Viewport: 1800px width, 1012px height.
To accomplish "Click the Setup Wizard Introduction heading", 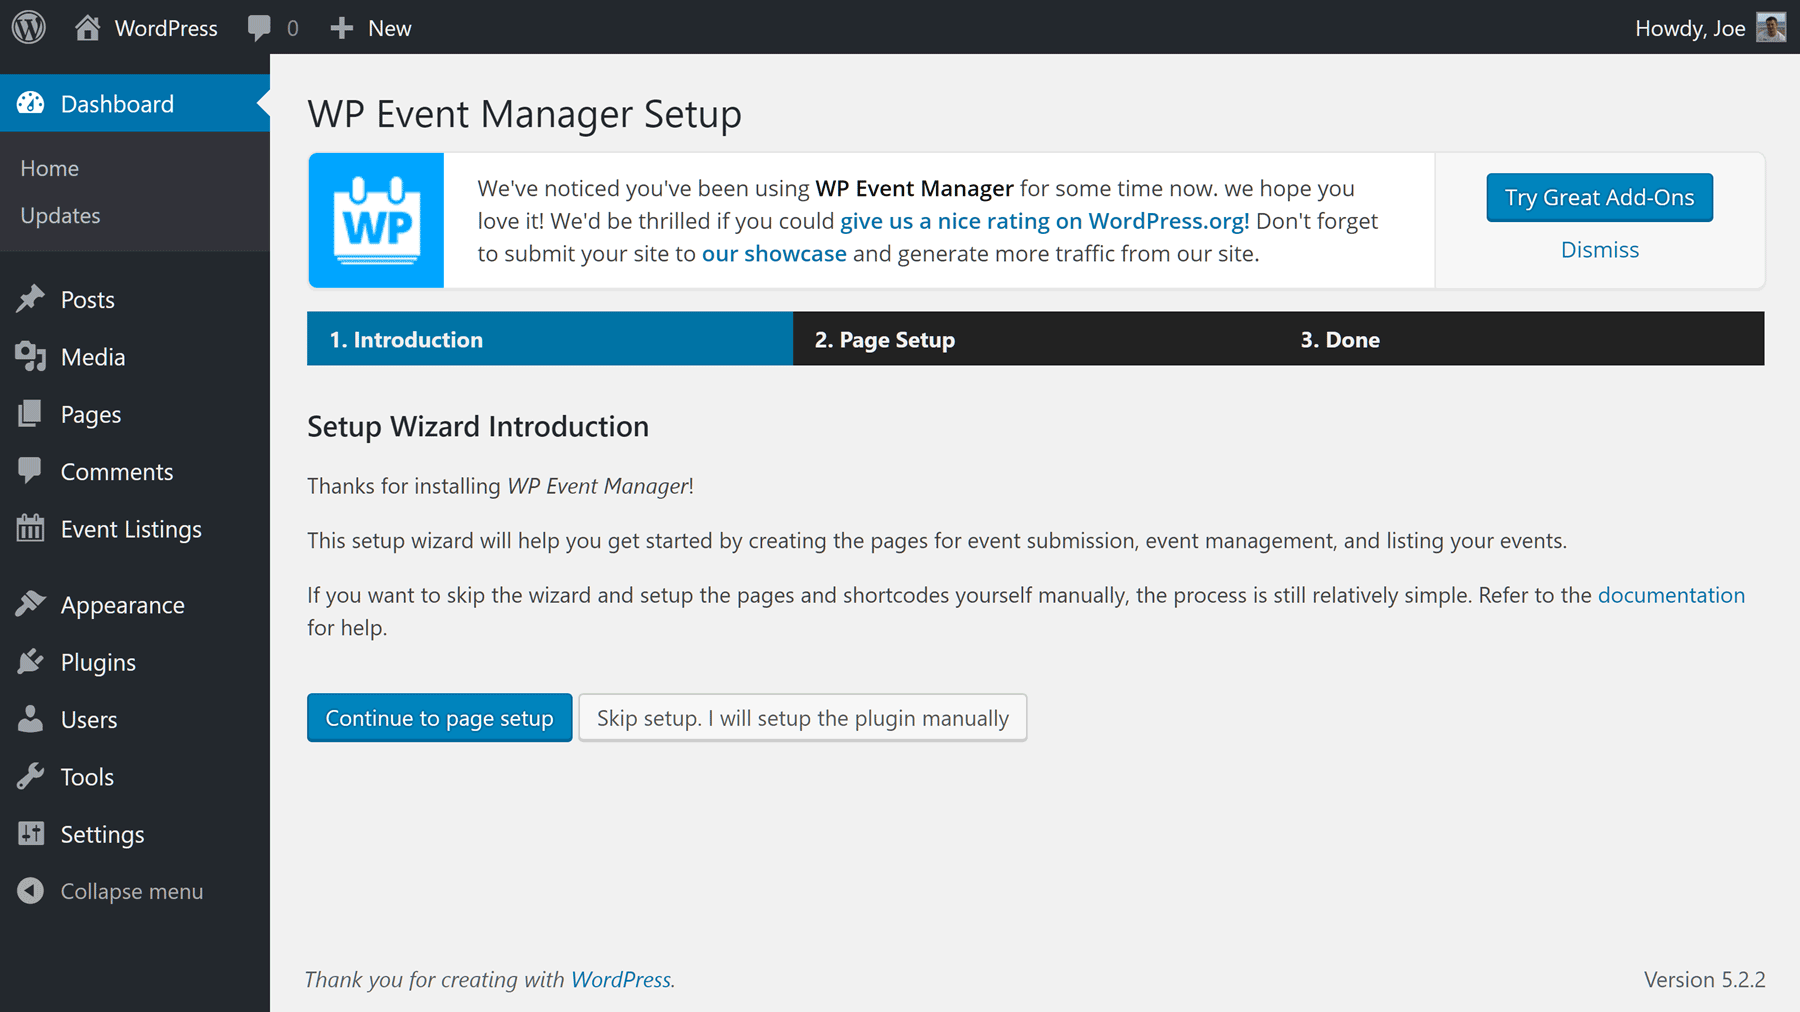I will coord(478,427).
